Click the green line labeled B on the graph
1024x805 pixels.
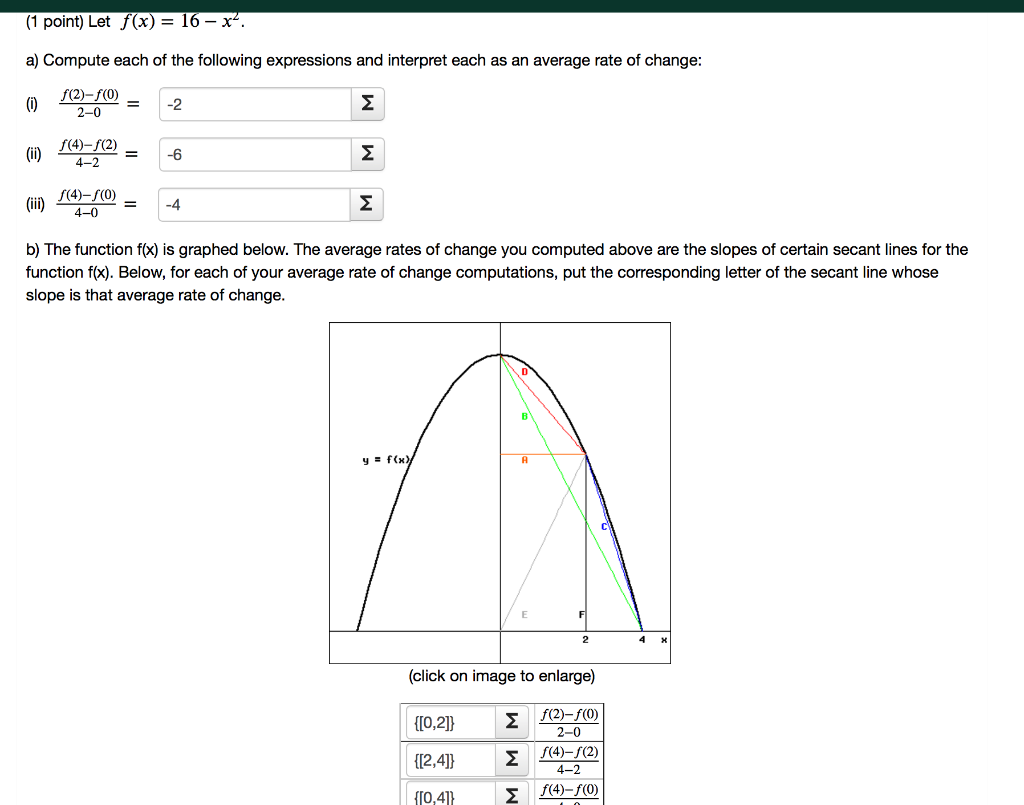[x=522, y=418]
